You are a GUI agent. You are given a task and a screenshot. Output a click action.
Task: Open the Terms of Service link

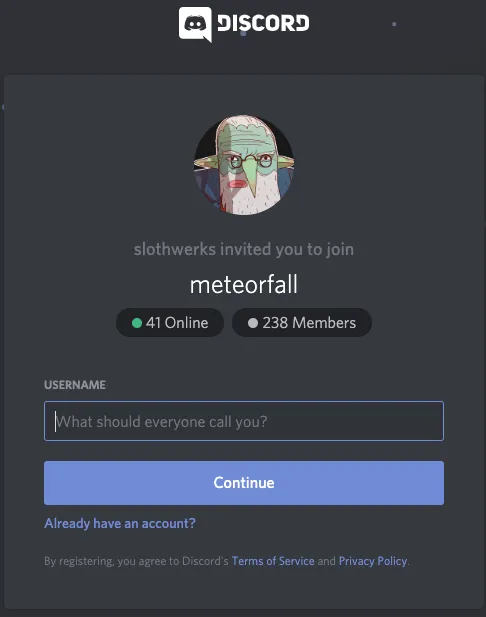273,561
